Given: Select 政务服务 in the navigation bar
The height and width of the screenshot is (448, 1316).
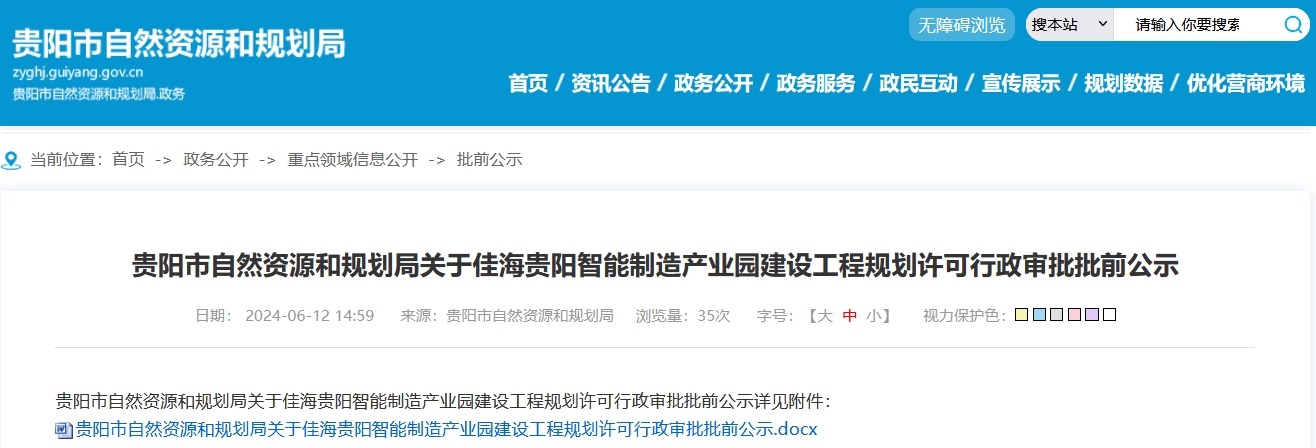Looking at the screenshot, I should coord(816,83).
